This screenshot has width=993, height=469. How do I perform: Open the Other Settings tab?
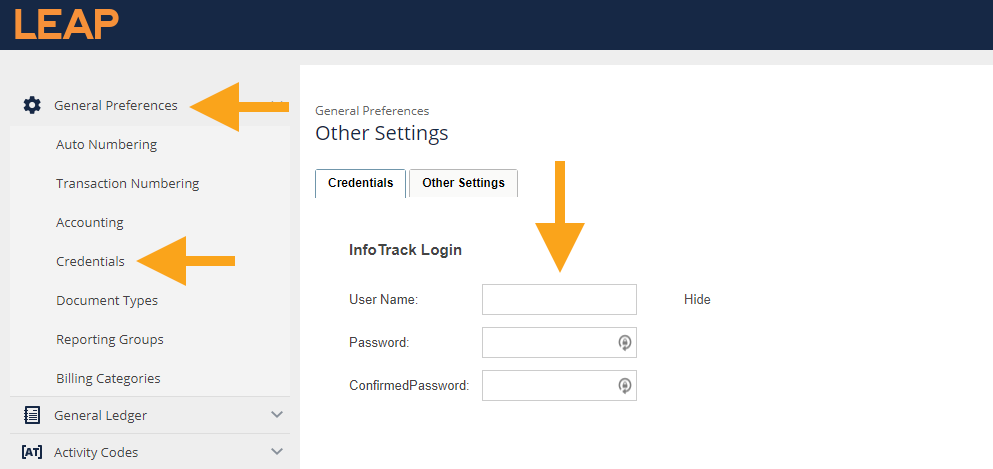tap(463, 184)
